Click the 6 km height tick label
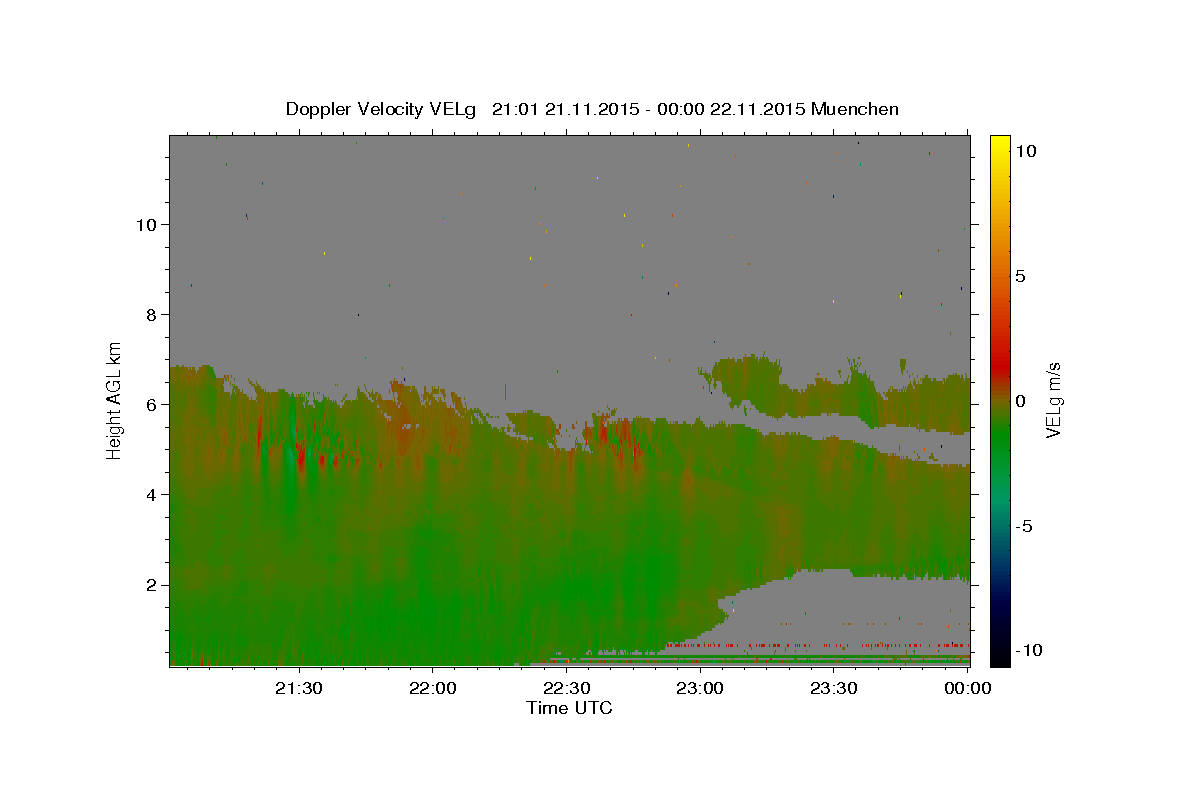 coord(151,404)
